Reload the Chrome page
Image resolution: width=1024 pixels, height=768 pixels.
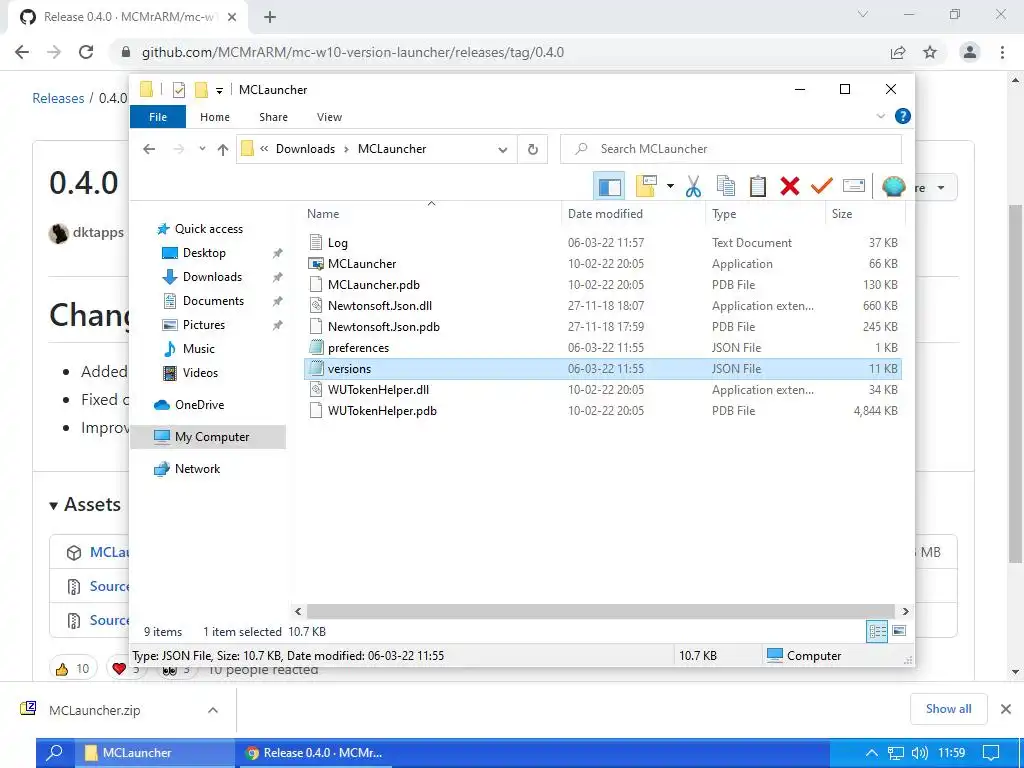[x=86, y=52]
